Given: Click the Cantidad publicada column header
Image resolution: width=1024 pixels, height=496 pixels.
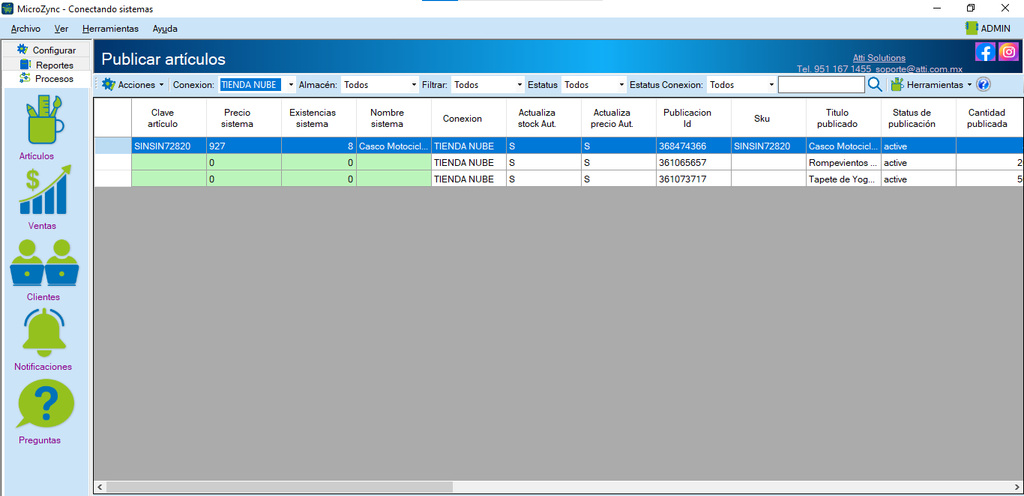Looking at the screenshot, I should 989,118.
